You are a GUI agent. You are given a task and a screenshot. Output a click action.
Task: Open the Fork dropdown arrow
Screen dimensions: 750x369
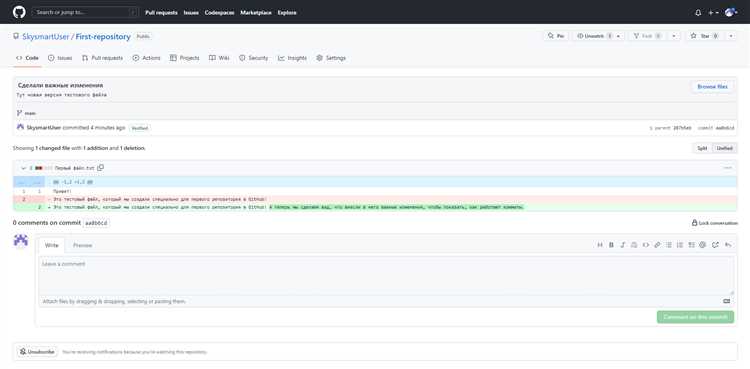tap(674, 36)
